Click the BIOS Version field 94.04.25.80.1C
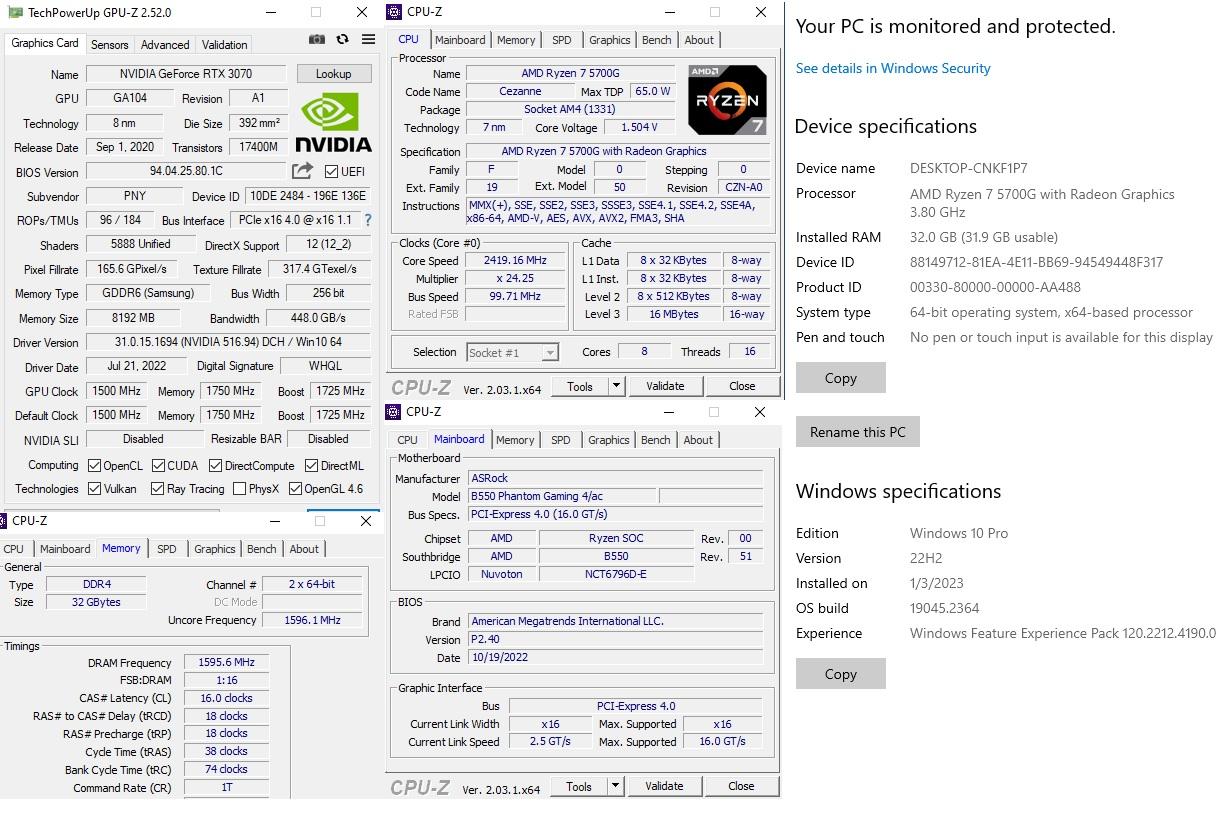This screenshot has width=1230, height=817. [186, 171]
